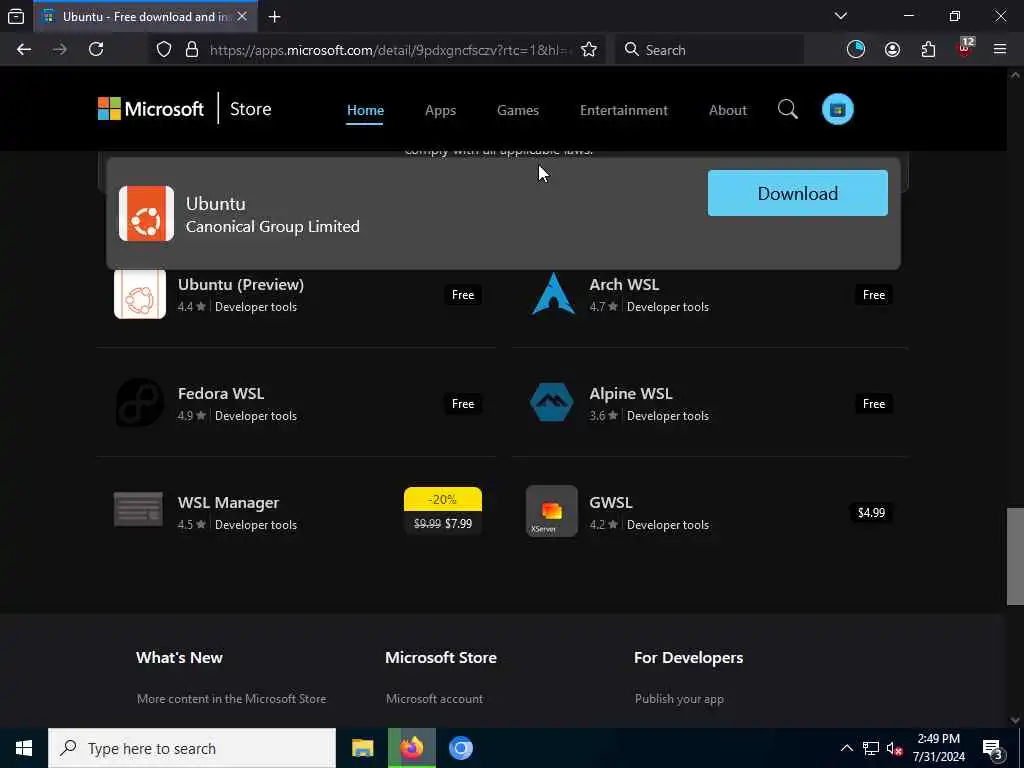Open the blue circular toolbar extension icon
Image resolution: width=1024 pixels, height=768 pixels.
(x=856, y=50)
